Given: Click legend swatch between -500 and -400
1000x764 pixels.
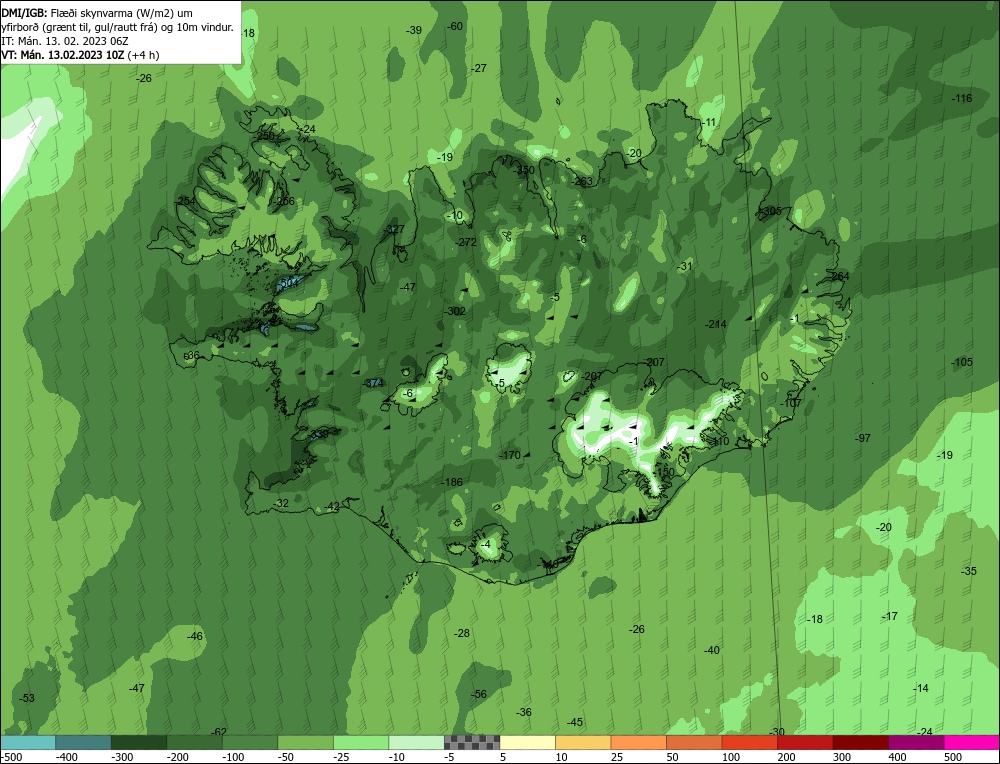Looking at the screenshot, I should (x=28, y=742).
